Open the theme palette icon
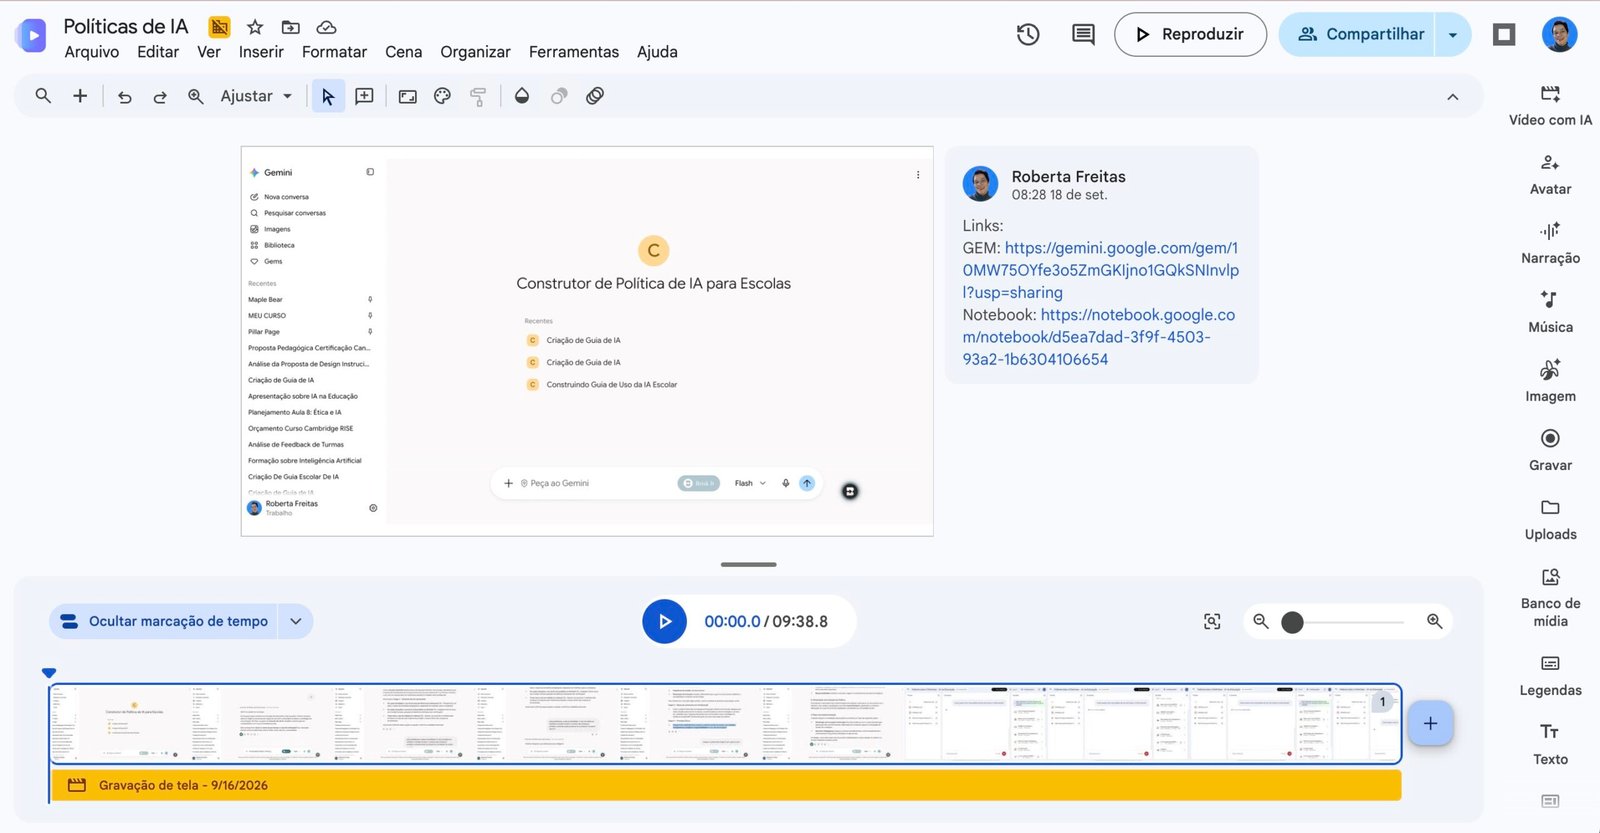Viewport: 1600px width, 833px height. tap(443, 96)
